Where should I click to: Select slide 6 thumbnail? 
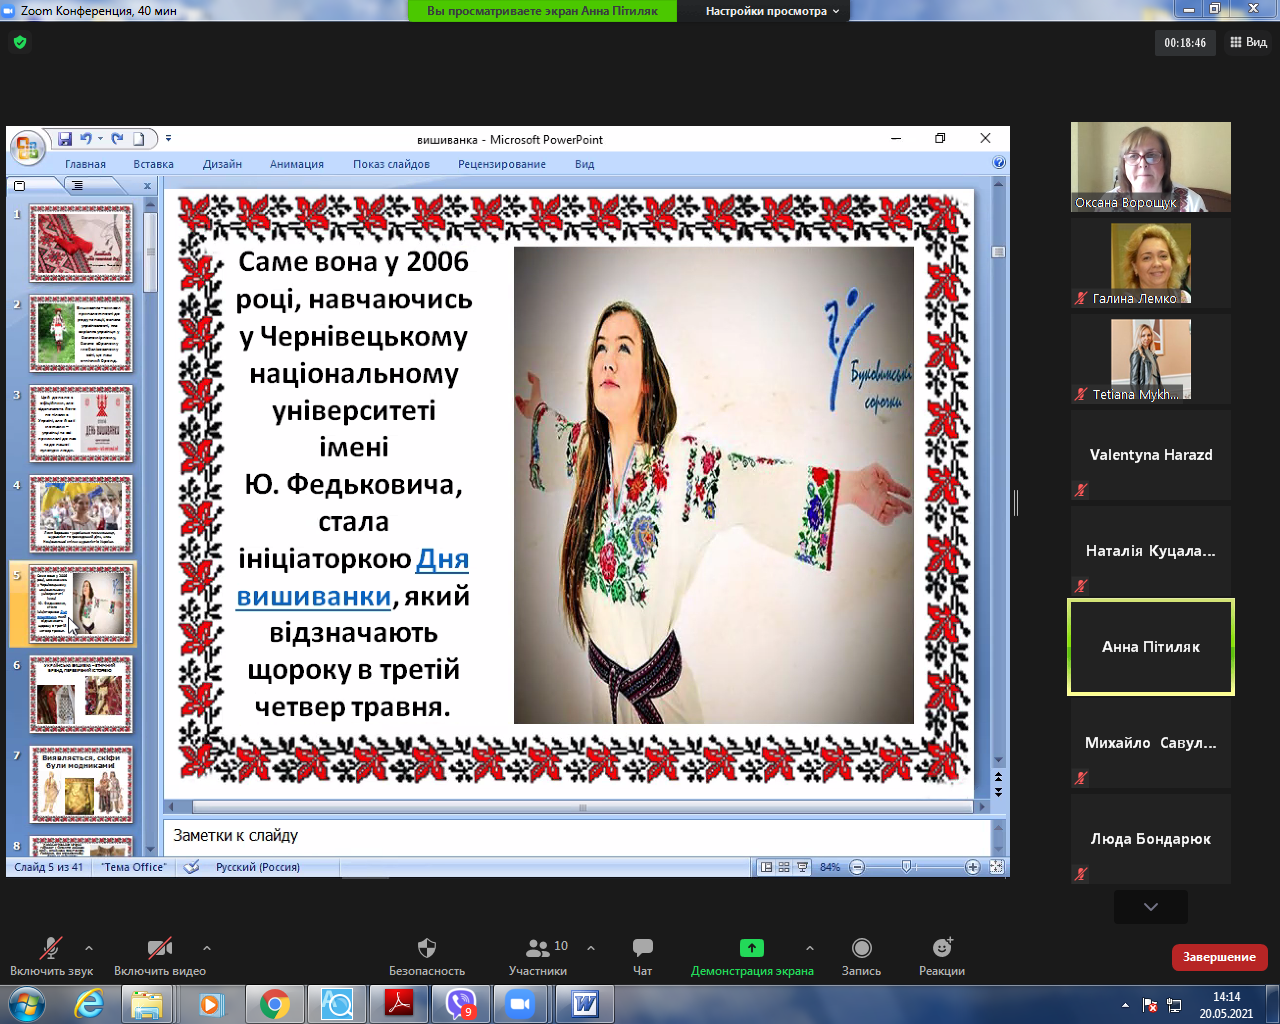81,694
